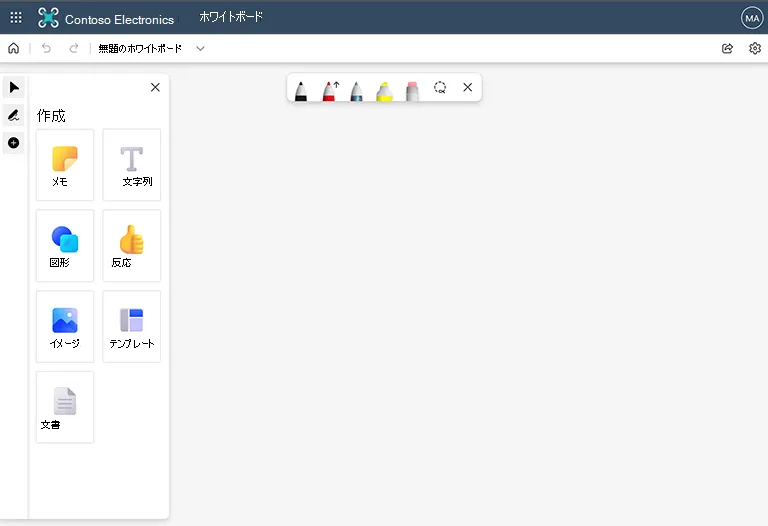Close the pen toolbar
Screen dimensions: 768x526
coord(468,87)
